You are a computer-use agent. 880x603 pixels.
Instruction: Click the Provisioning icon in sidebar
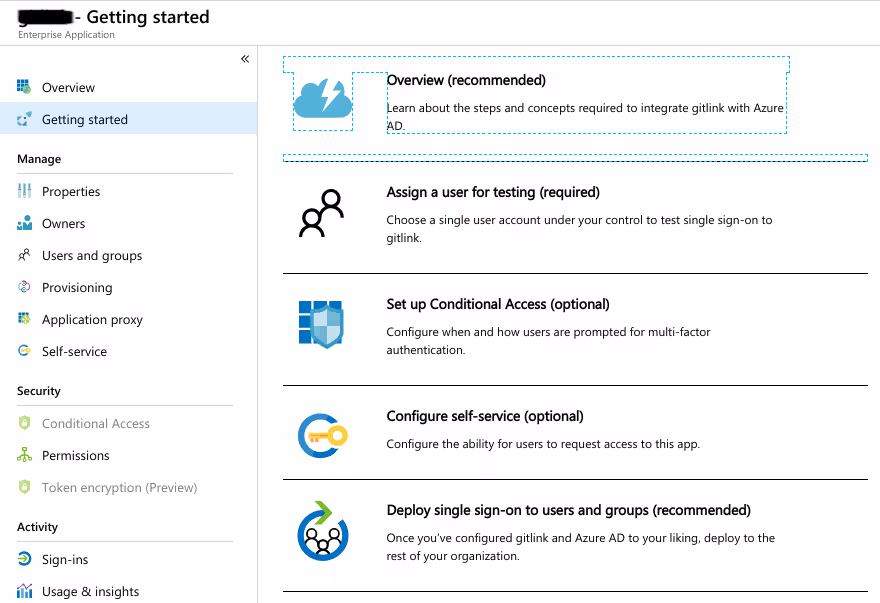click(25, 288)
